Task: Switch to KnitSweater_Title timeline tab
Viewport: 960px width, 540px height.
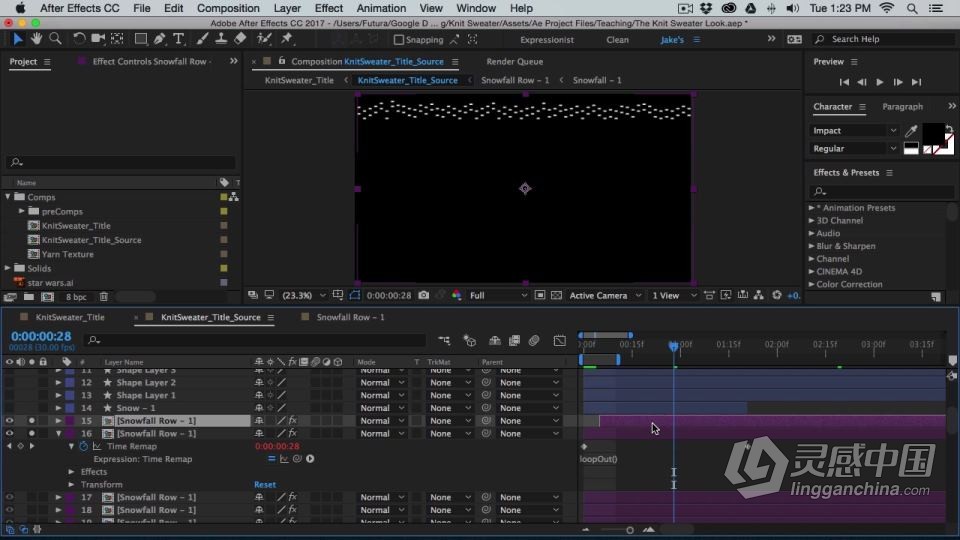Action: 70,317
